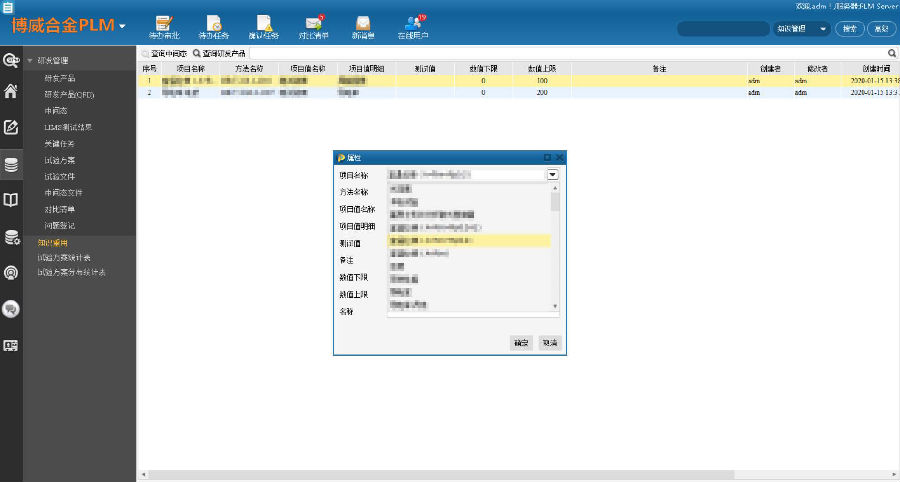Open the 待办审批 pending approvals icon
Screen dimensions: 900x482
pyautogui.click(x=164, y=25)
